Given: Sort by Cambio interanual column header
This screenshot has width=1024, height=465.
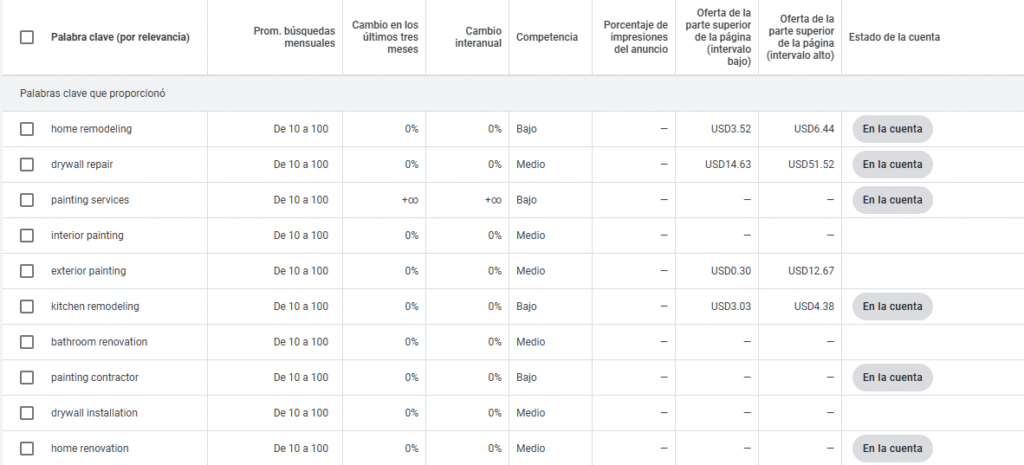Looking at the screenshot, I should [479, 37].
